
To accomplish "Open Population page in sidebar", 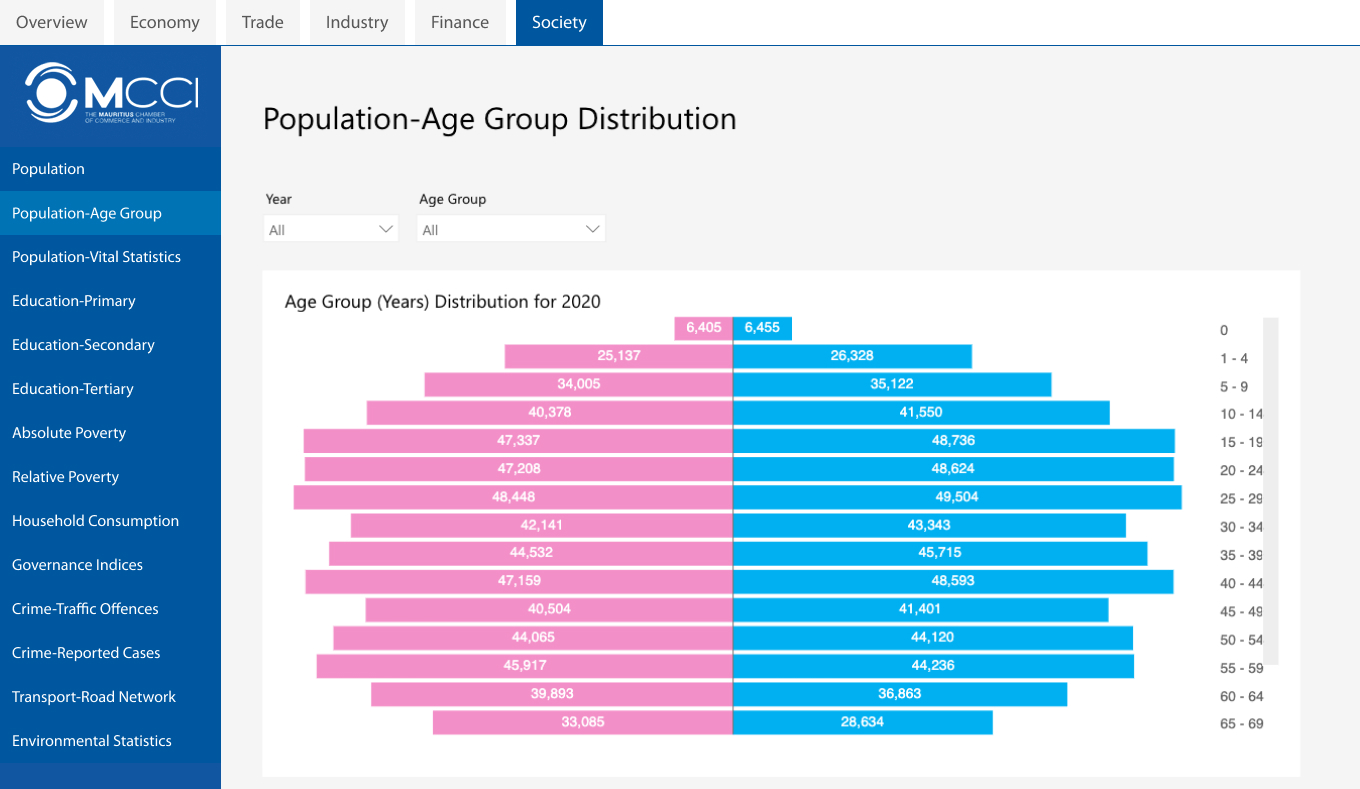I will 48,169.
